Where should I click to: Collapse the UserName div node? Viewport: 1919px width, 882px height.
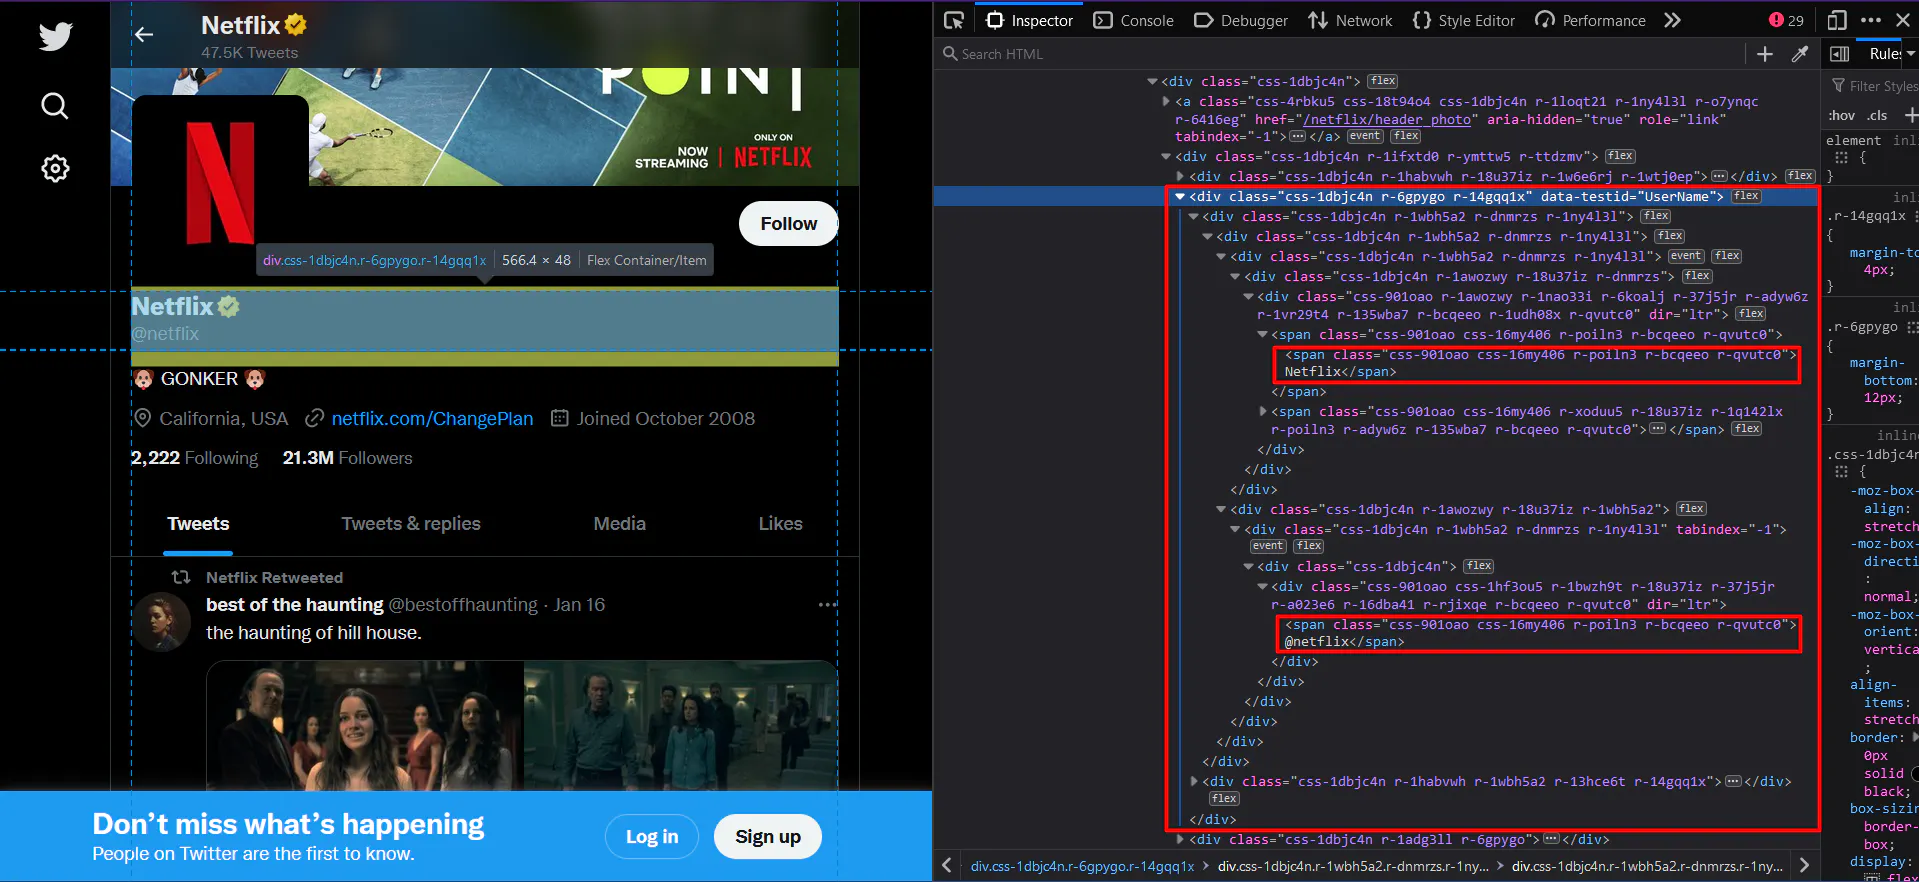tap(1180, 196)
